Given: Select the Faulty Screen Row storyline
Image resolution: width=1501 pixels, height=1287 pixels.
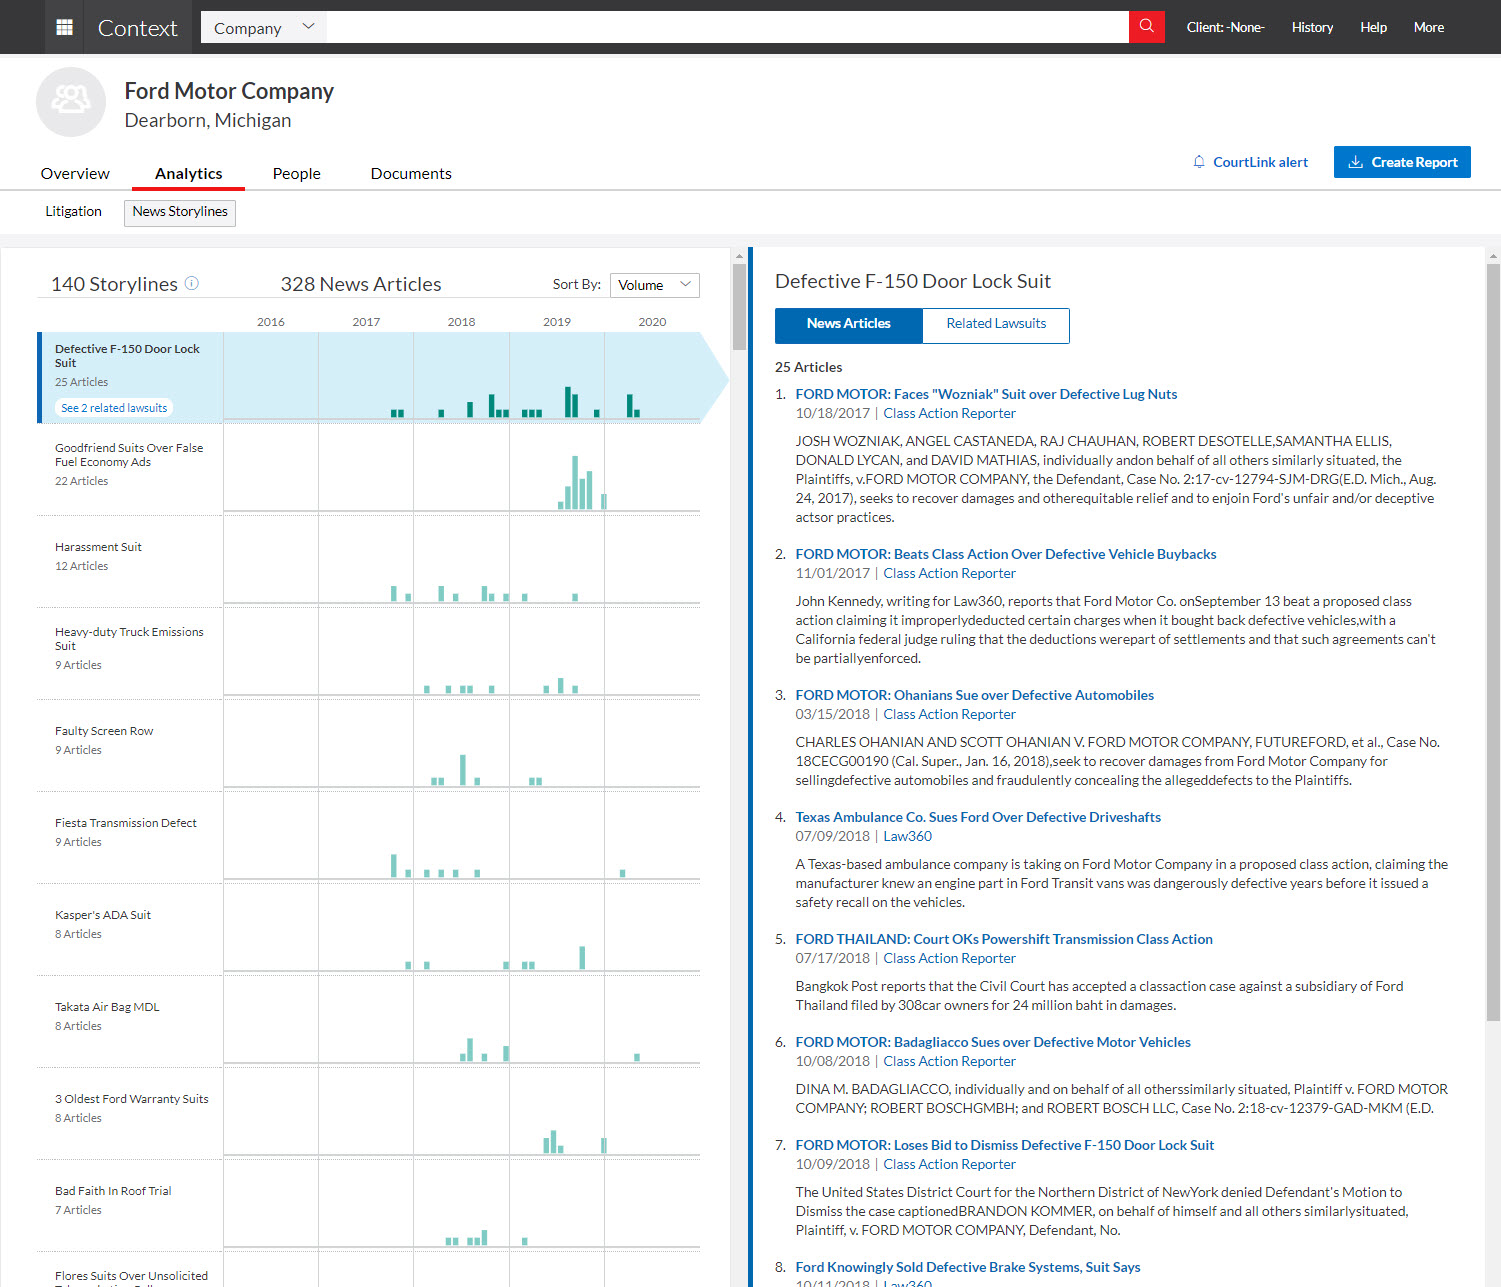Looking at the screenshot, I should click(104, 731).
